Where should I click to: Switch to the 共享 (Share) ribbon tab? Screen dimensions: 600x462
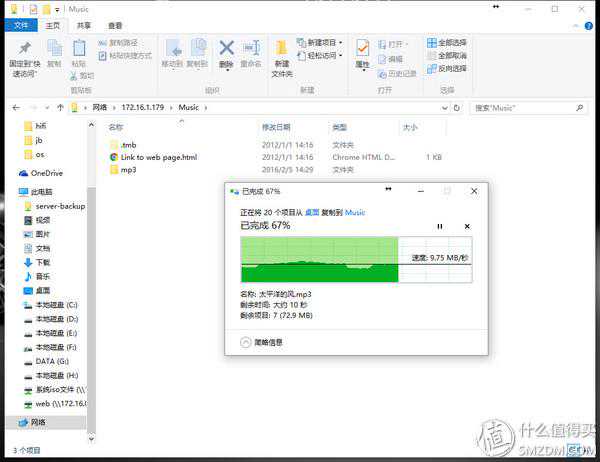(x=83, y=25)
